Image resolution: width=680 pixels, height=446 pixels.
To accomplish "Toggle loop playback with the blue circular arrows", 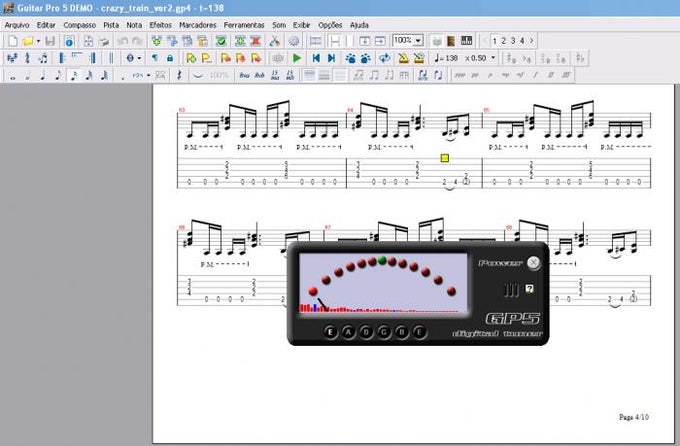I will click(x=384, y=58).
